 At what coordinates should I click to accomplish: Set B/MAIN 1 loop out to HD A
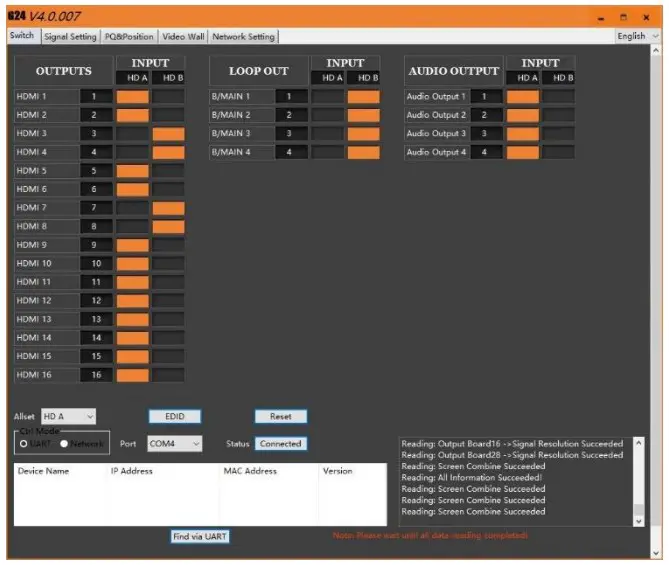[328, 96]
